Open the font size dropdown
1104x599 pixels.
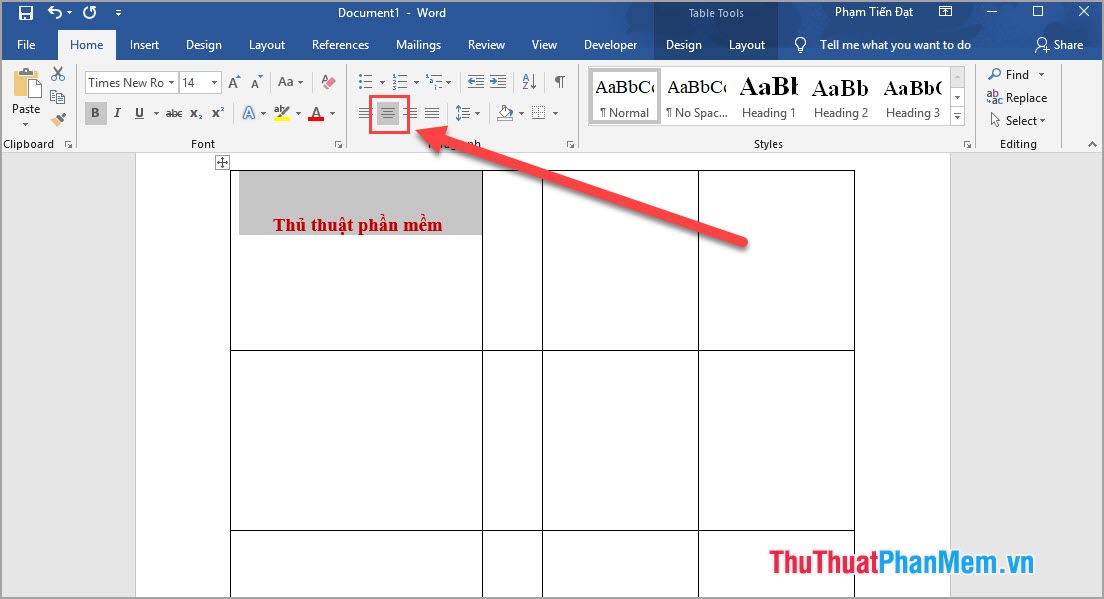(214, 82)
